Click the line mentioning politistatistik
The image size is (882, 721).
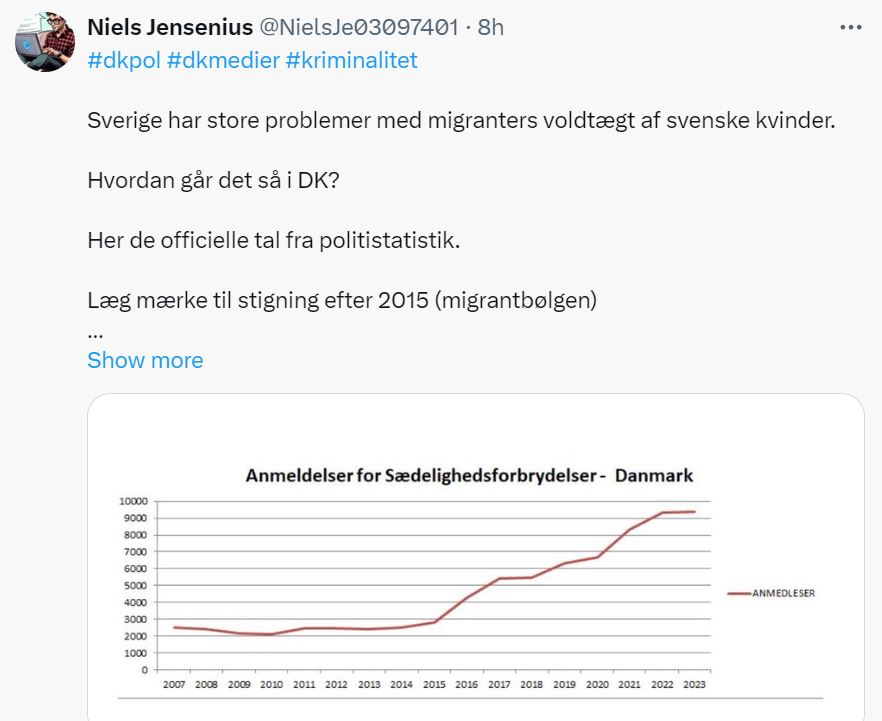pyautogui.click(x=273, y=241)
